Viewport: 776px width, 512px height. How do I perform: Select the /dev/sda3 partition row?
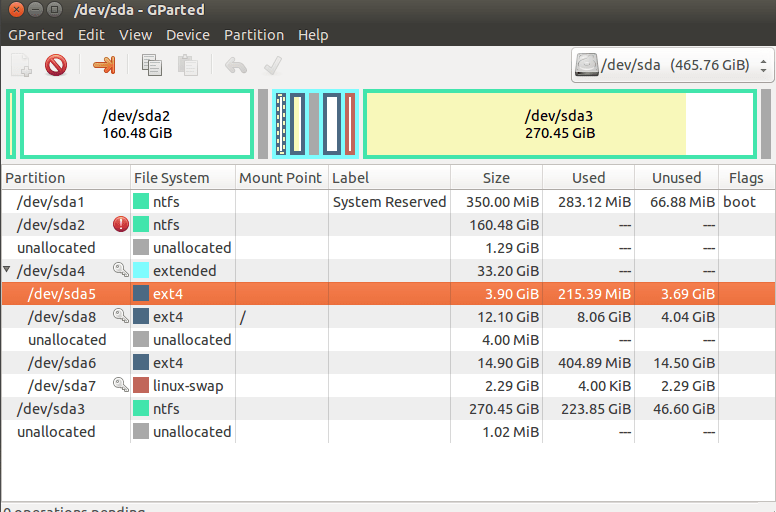click(x=388, y=409)
